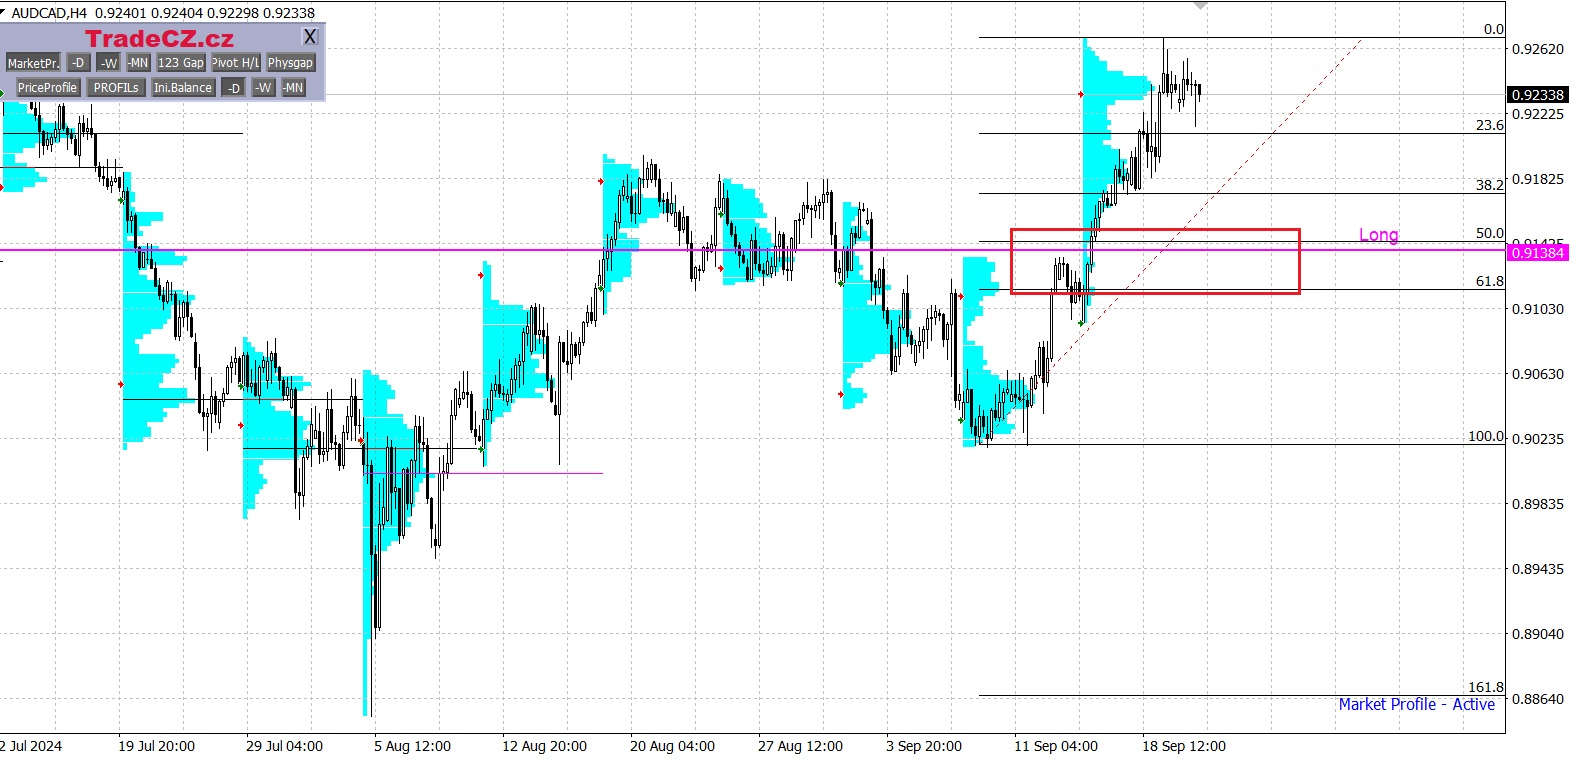Toggle the MarketPr. indicator button
This screenshot has height=763, width=1573.
pyautogui.click(x=33, y=63)
